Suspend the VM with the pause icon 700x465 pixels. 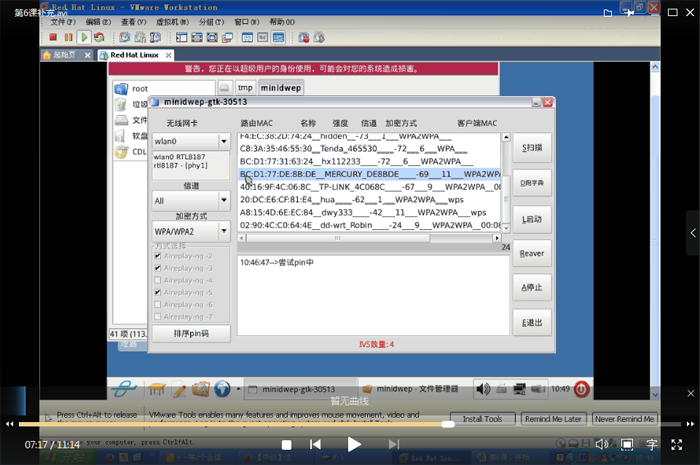point(68,37)
